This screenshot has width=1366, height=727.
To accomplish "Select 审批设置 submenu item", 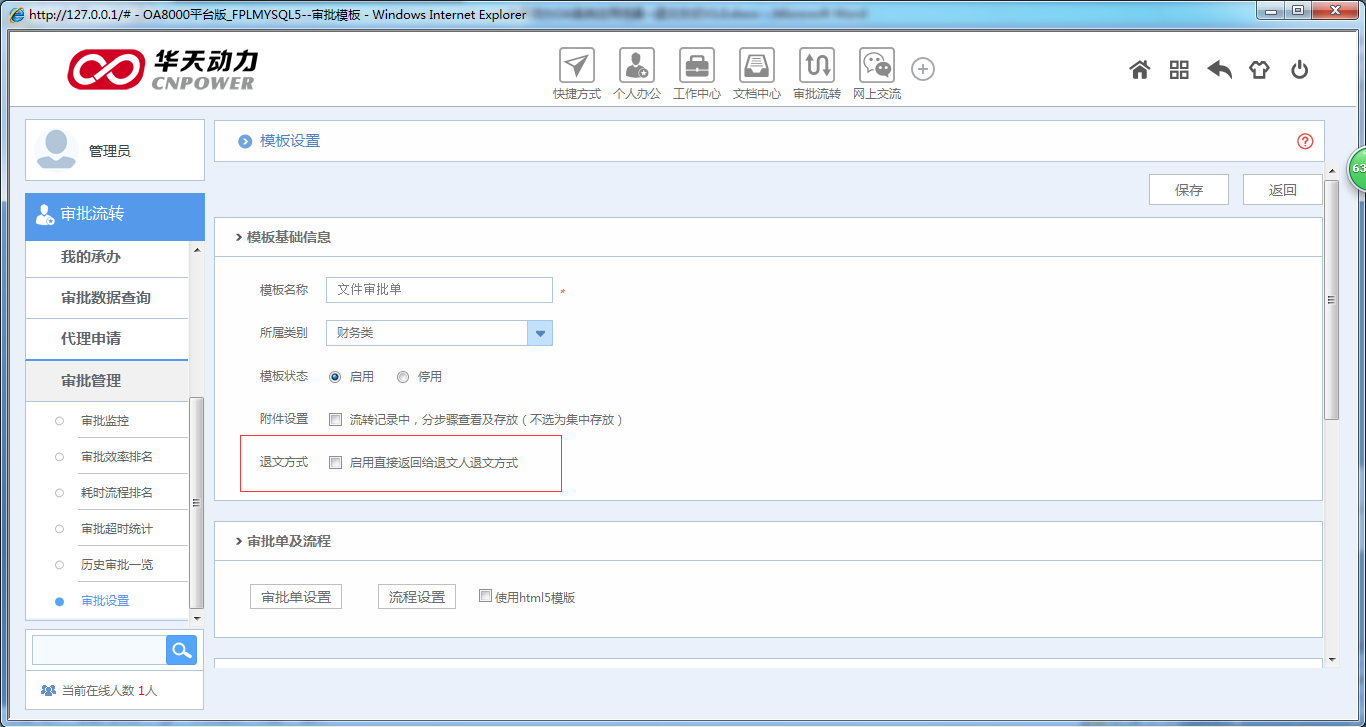I will (107, 600).
